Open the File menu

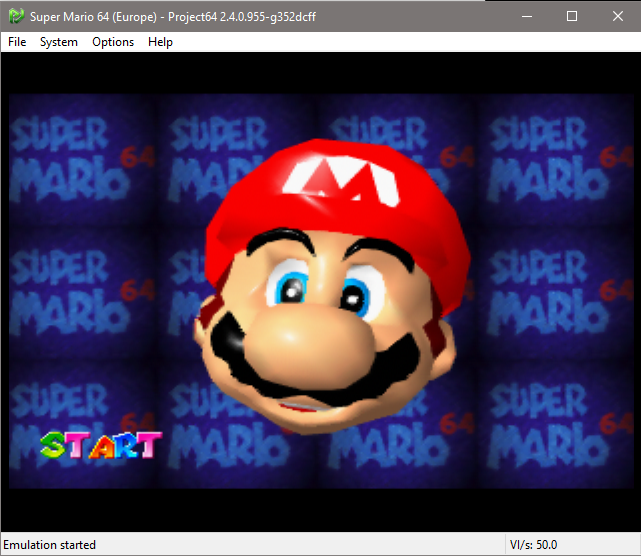pyautogui.click(x=17, y=42)
